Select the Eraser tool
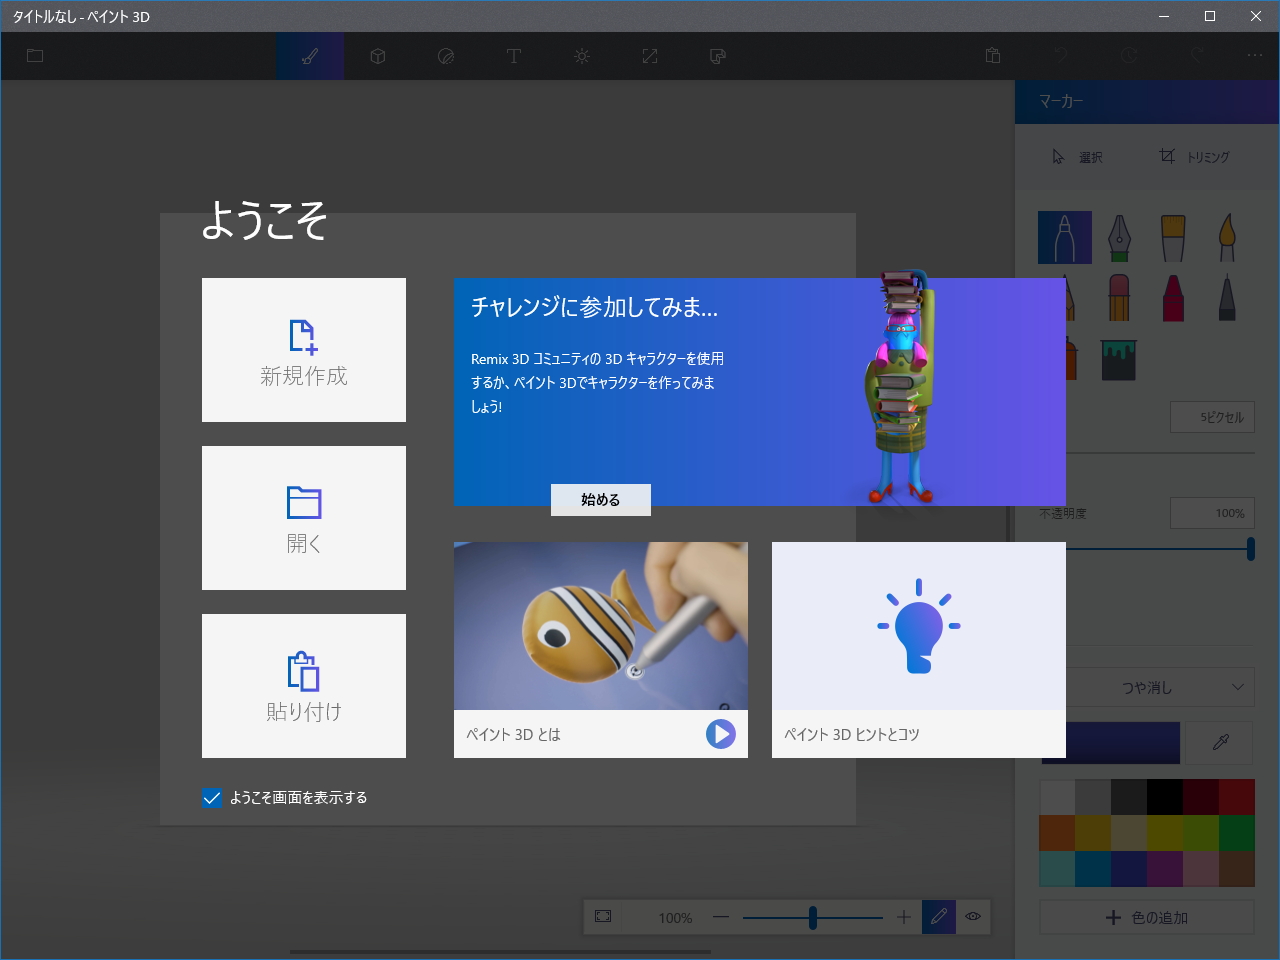 click(x=1119, y=295)
